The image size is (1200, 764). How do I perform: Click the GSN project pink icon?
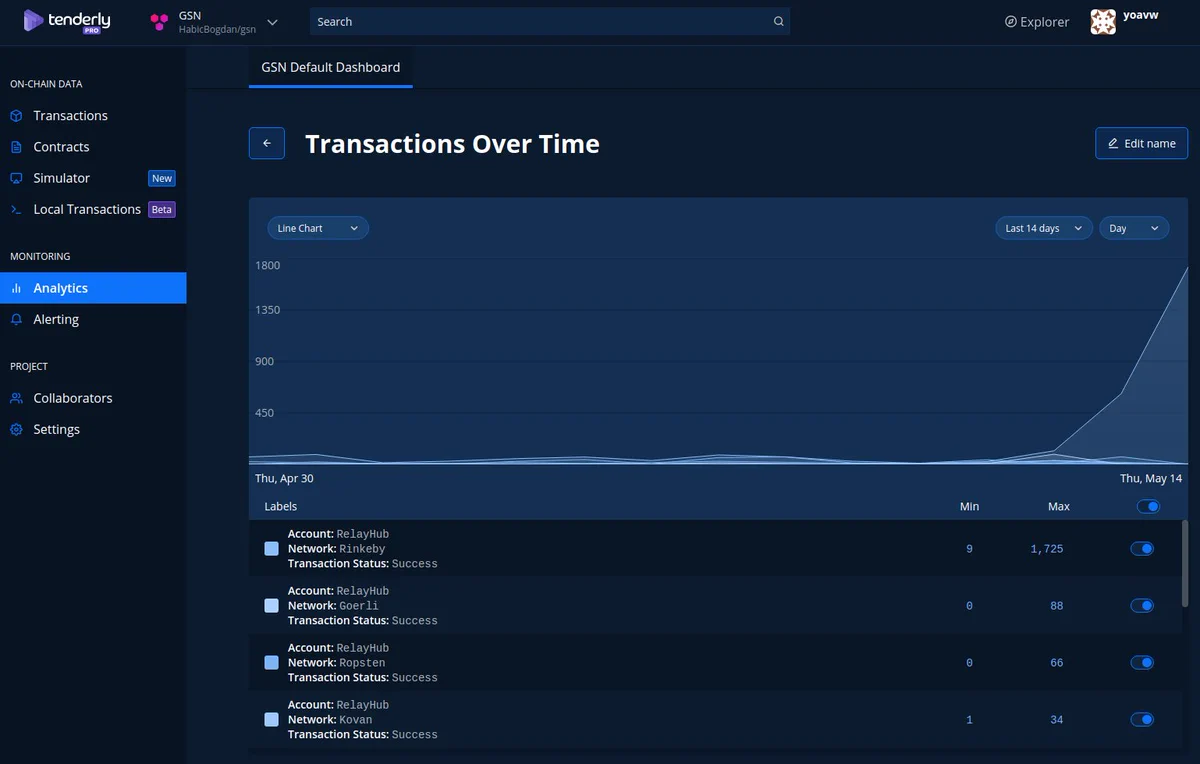click(x=159, y=22)
